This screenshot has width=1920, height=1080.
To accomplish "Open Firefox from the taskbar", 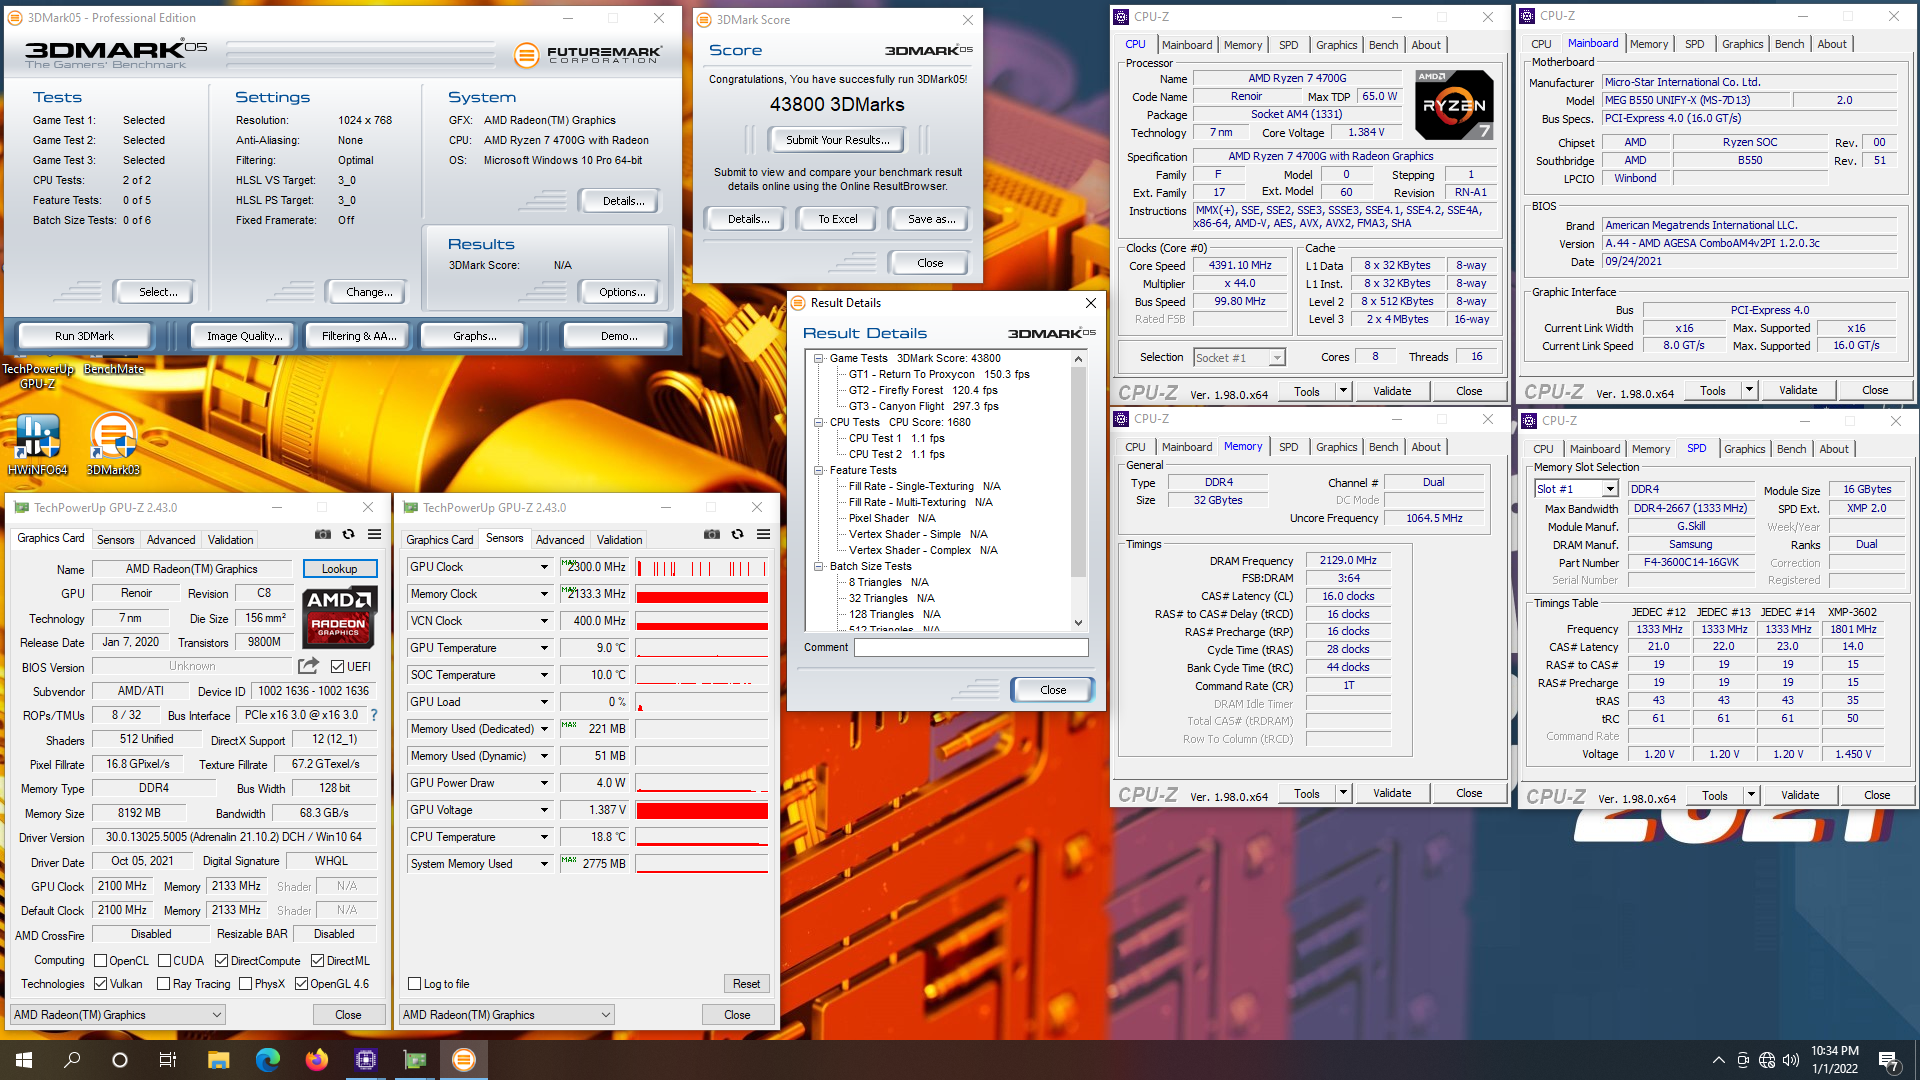I will coord(317,1060).
